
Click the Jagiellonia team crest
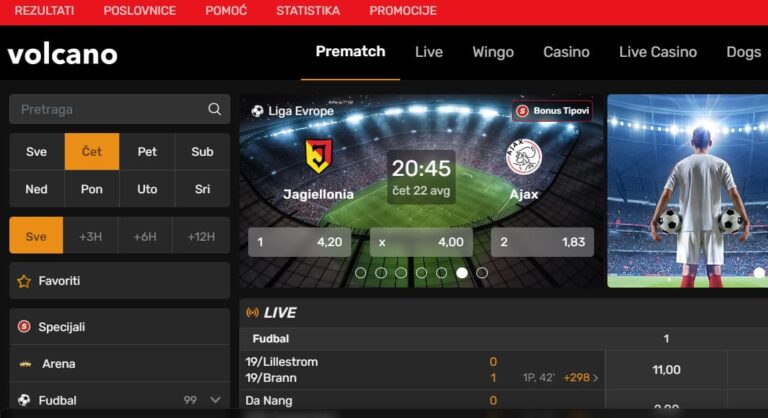point(318,156)
